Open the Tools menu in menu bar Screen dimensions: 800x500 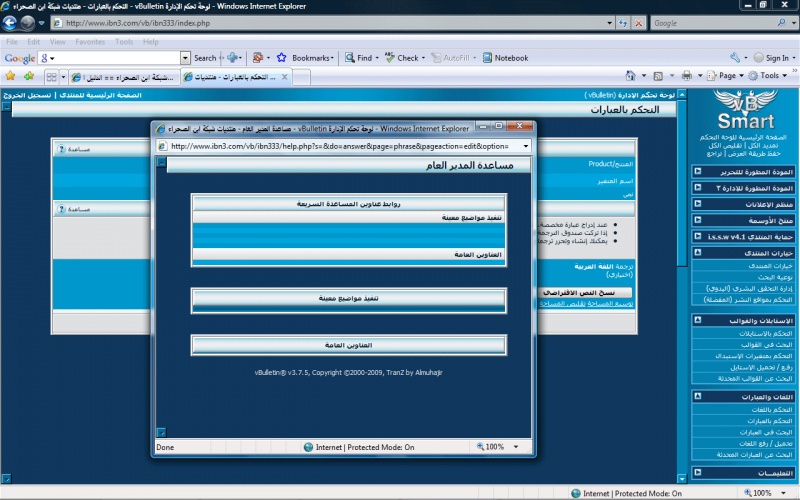tap(124, 42)
